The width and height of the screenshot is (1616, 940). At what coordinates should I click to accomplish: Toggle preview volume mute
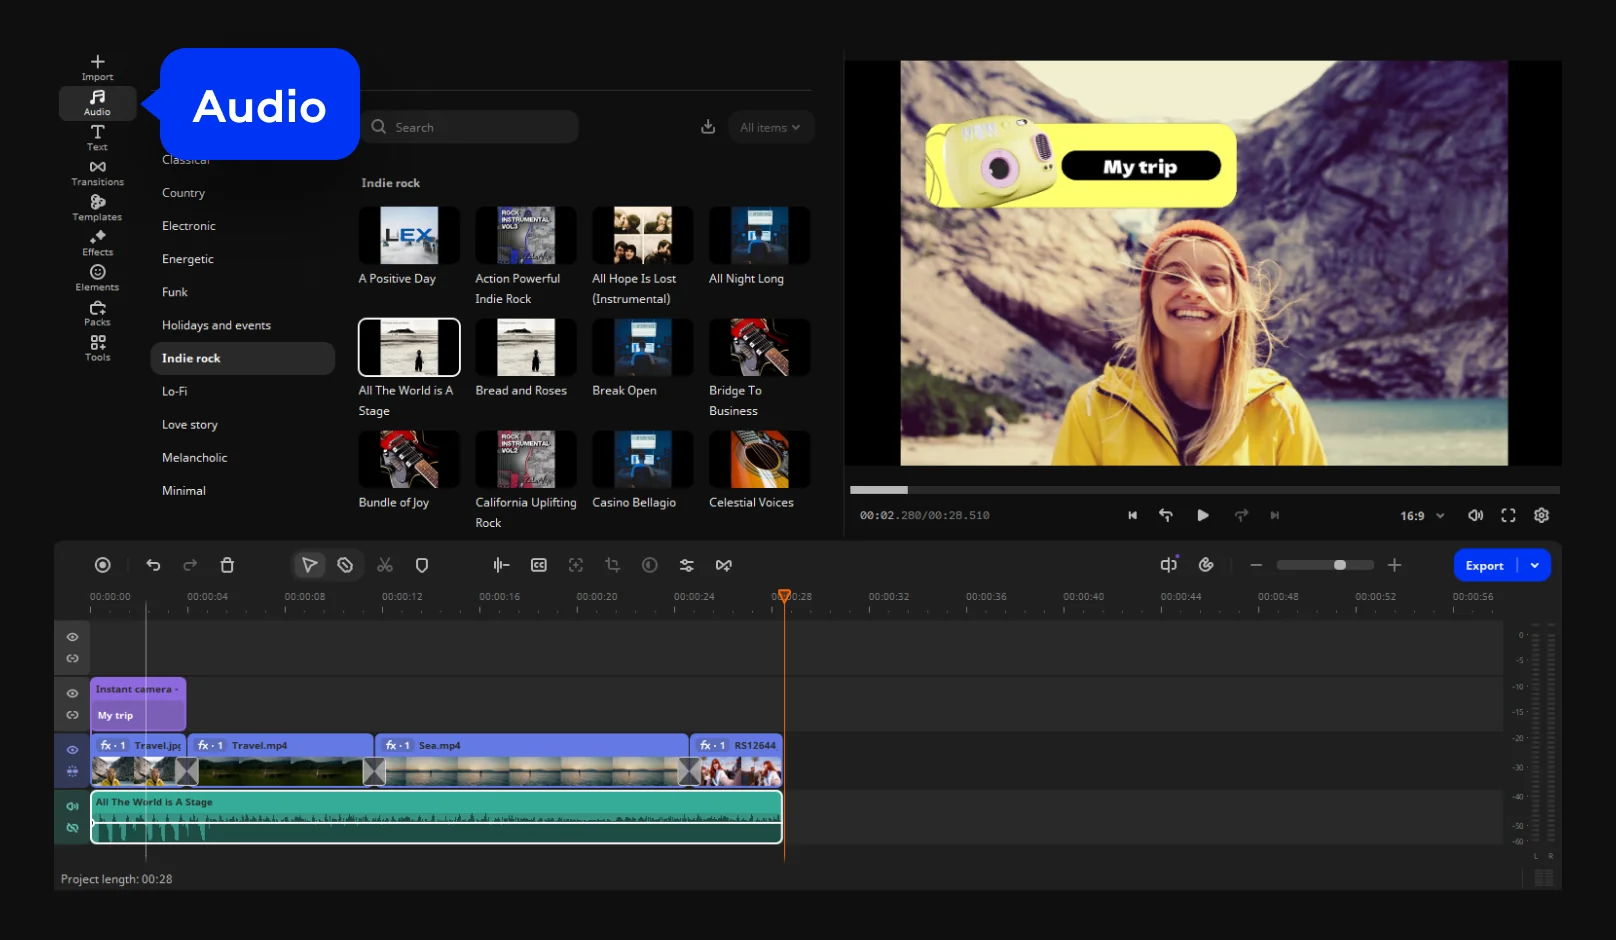point(1475,515)
